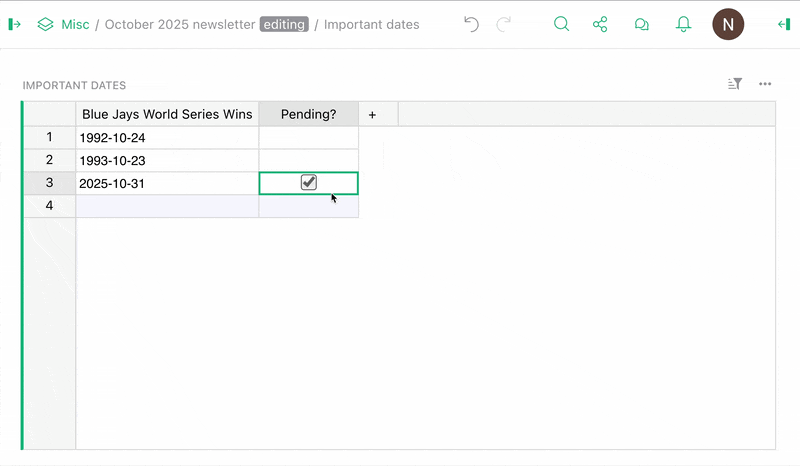
Task: Add a new column with plus button
Action: coord(372,115)
